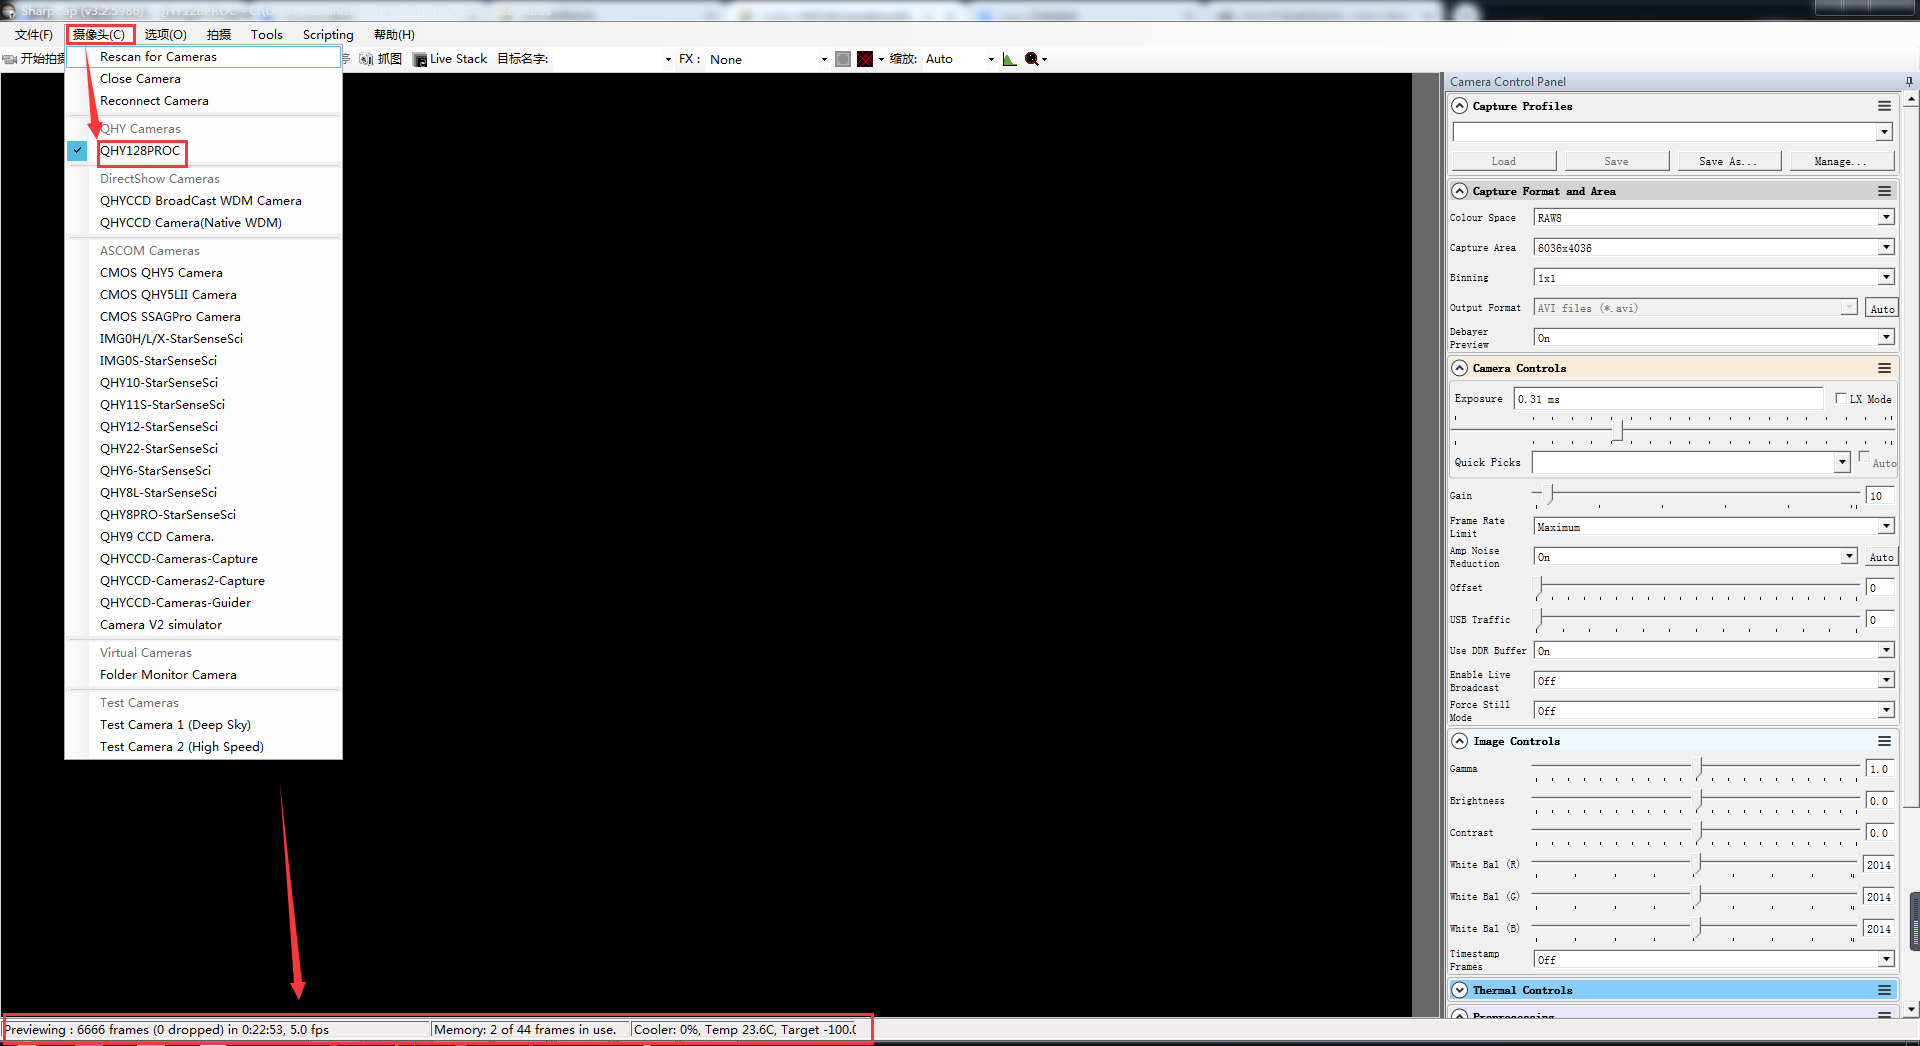Image resolution: width=1920 pixels, height=1046 pixels.
Task: Collapse the Image Controls section chevron
Action: 1460,741
